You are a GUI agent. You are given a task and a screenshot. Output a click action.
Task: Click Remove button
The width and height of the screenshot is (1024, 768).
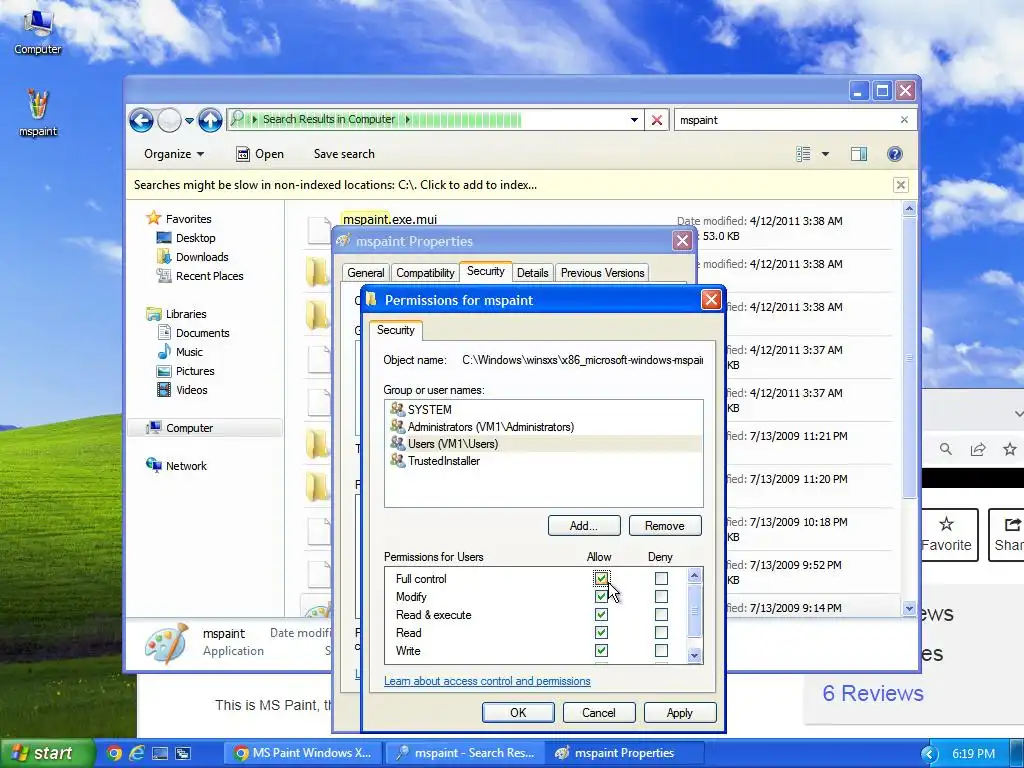tap(665, 526)
